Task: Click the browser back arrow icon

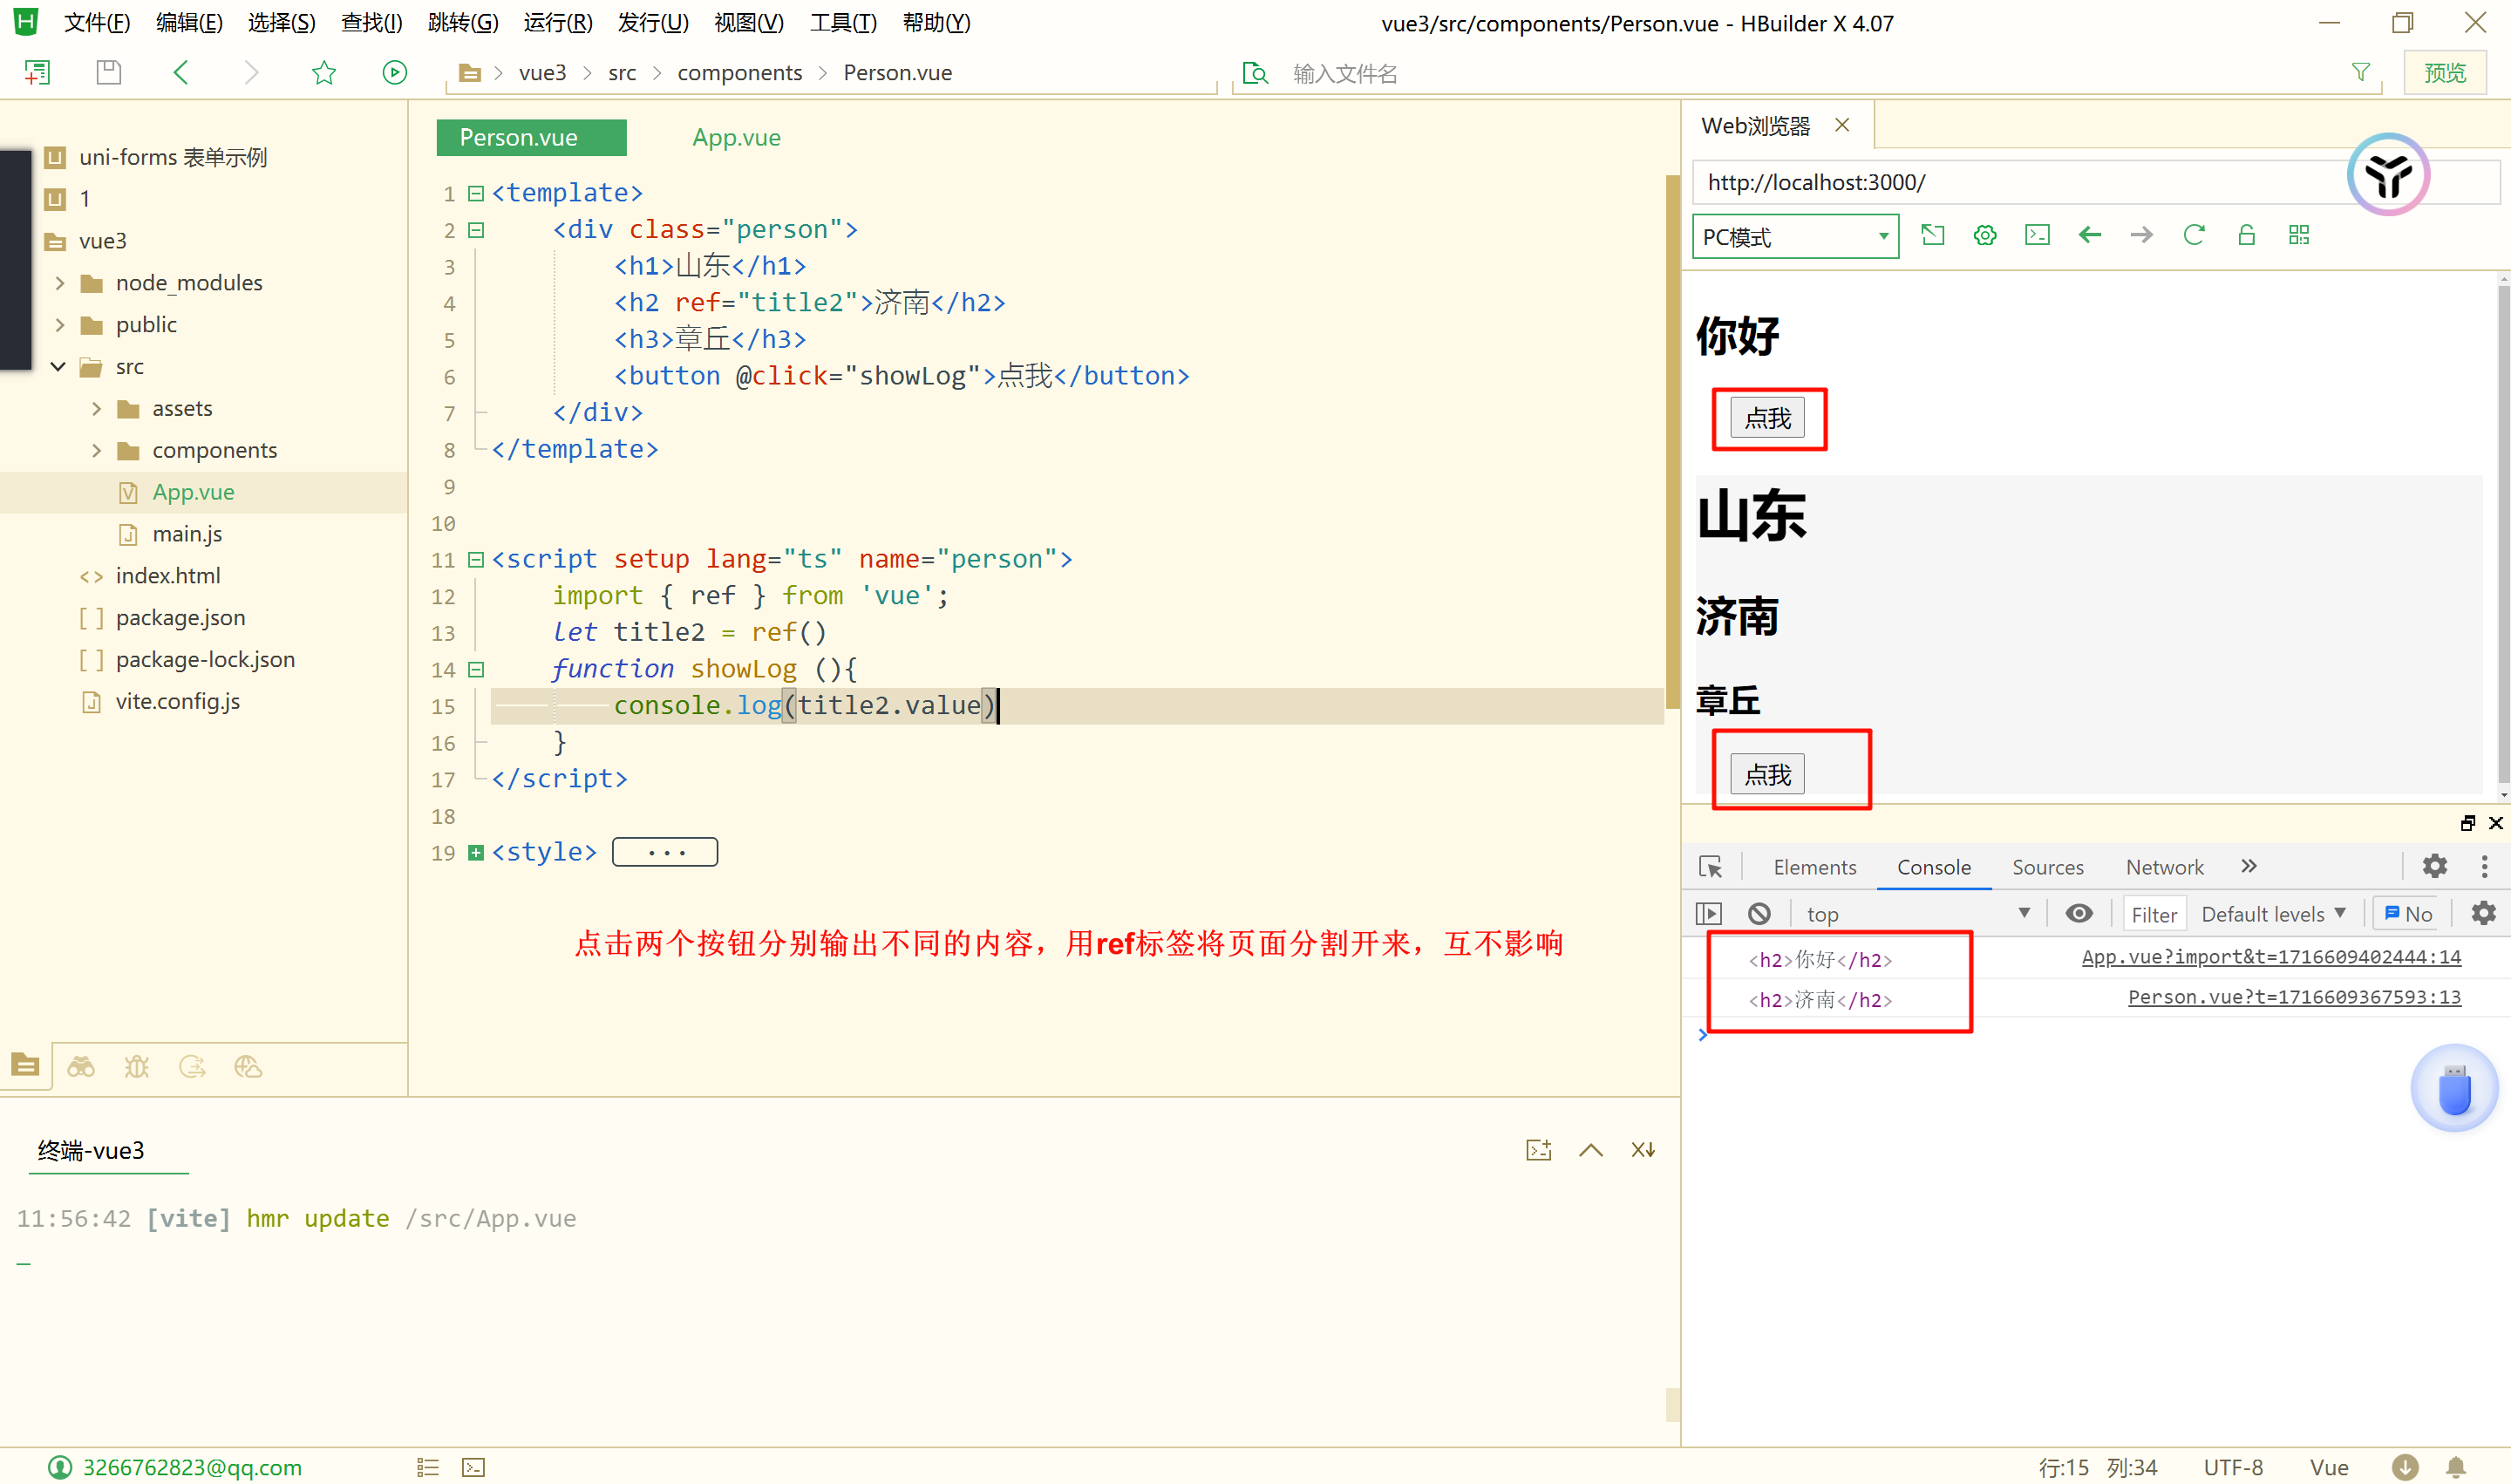Action: point(2089,235)
